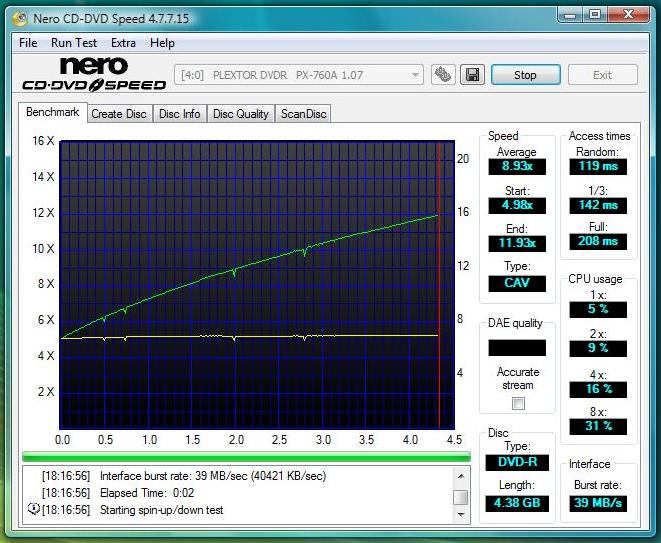The width and height of the screenshot is (661, 543).
Task: Open the options wrench icon
Action: [x=443, y=75]
